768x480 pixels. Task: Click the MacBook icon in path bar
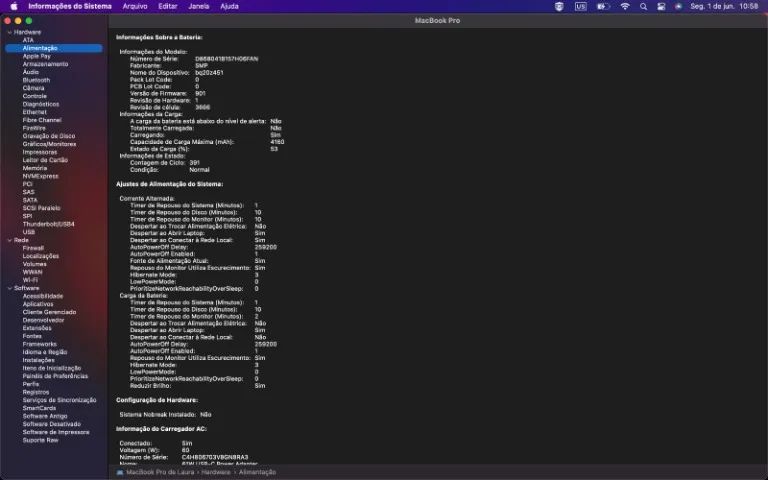[x=120, y=472]
